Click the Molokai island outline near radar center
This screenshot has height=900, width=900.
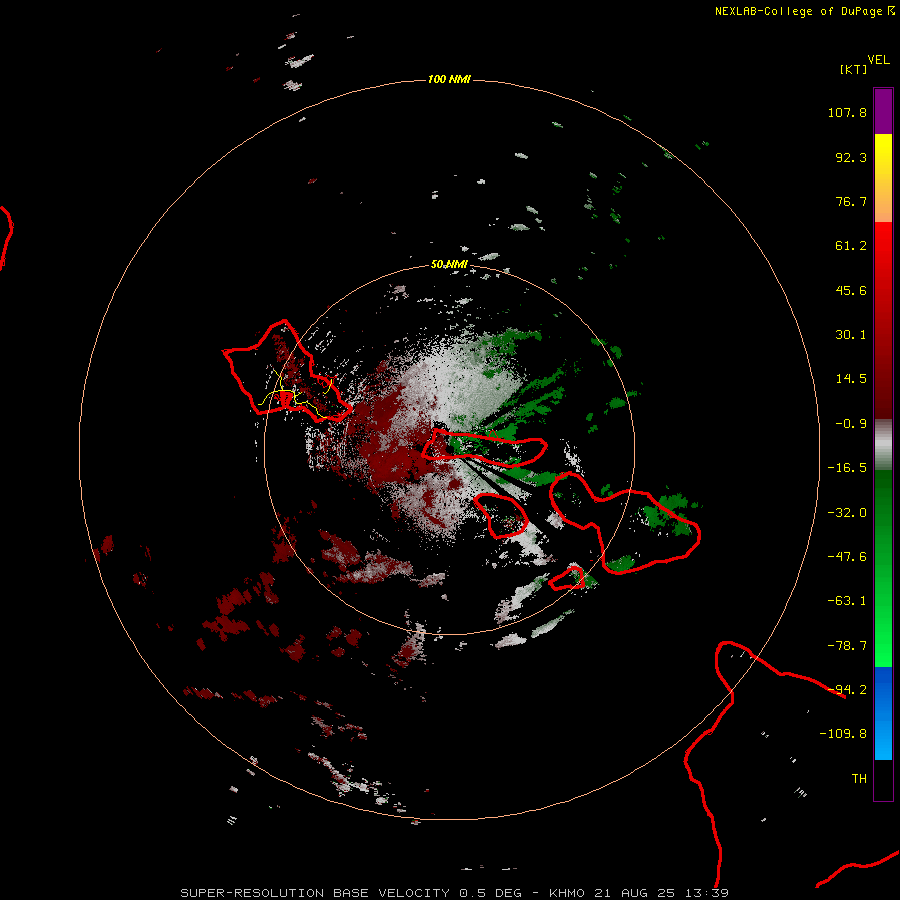tap(484, 448)
